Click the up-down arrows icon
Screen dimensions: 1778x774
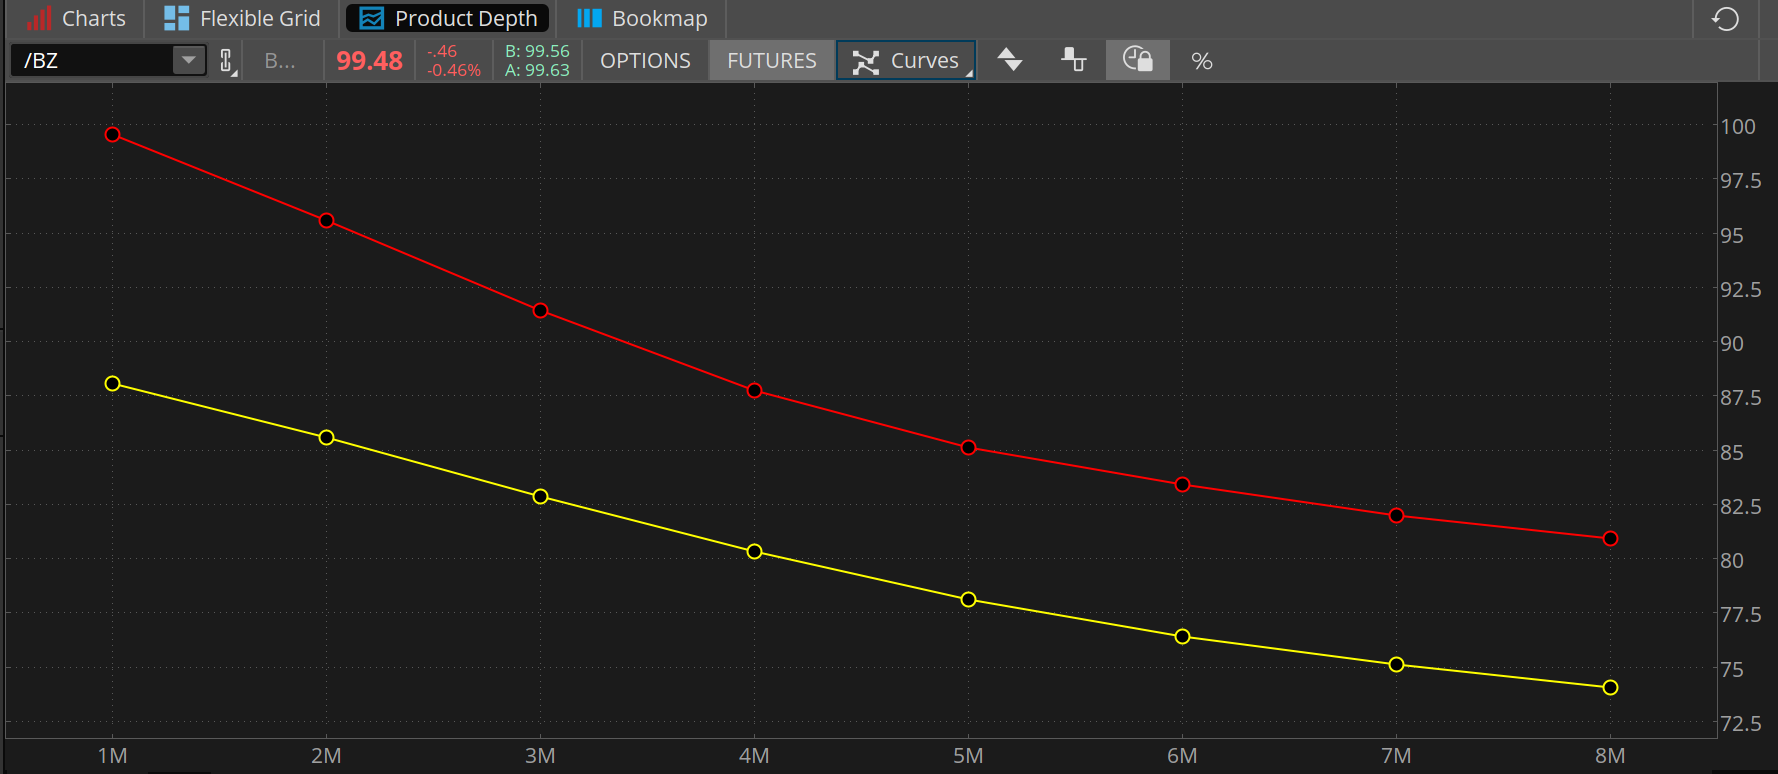pos(1010,60)
